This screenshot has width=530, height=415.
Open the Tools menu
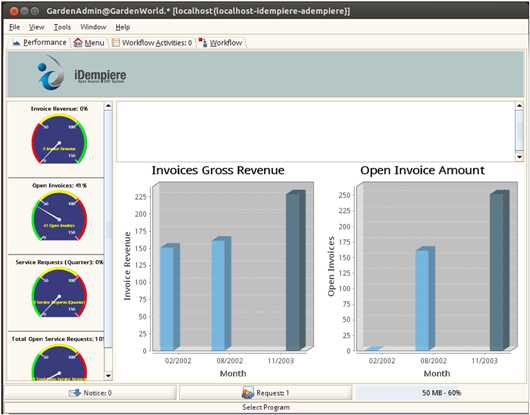[x=63, y=27]
